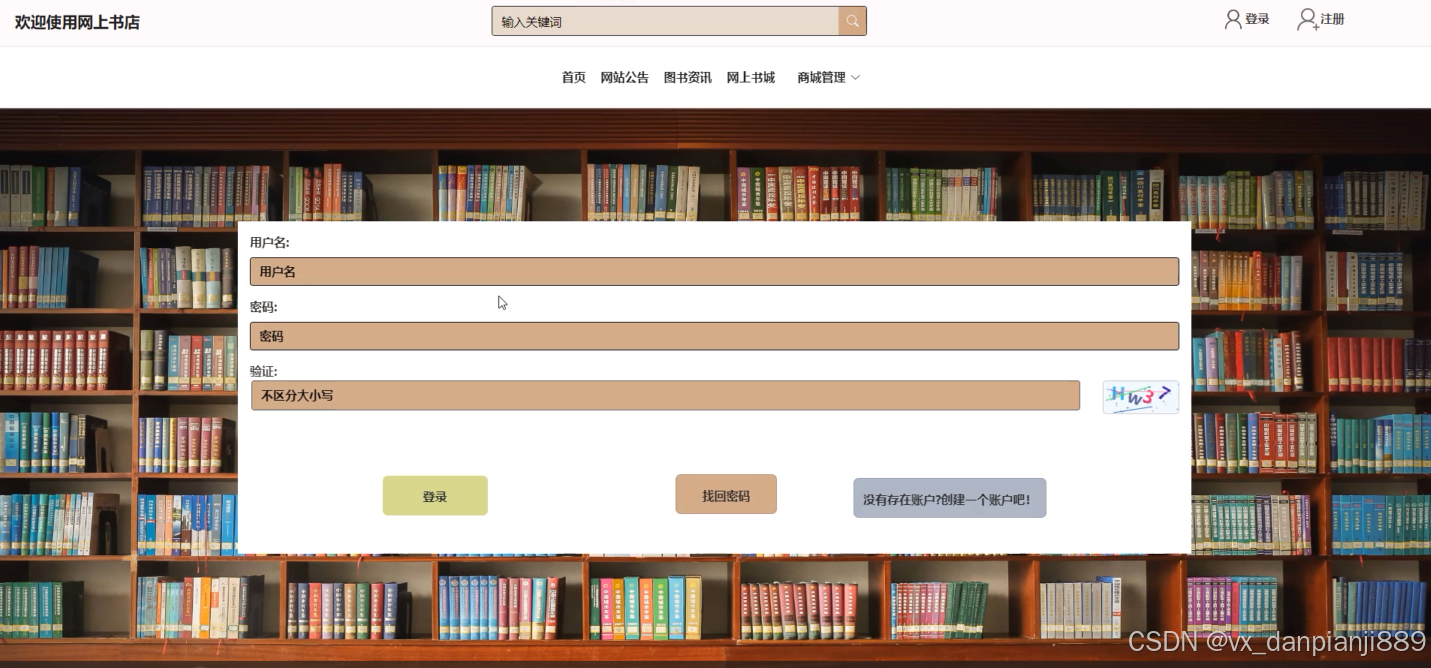Screen dimensions: 1431x668
Task: Click the 密码: field label
Action: click(264, 307)
